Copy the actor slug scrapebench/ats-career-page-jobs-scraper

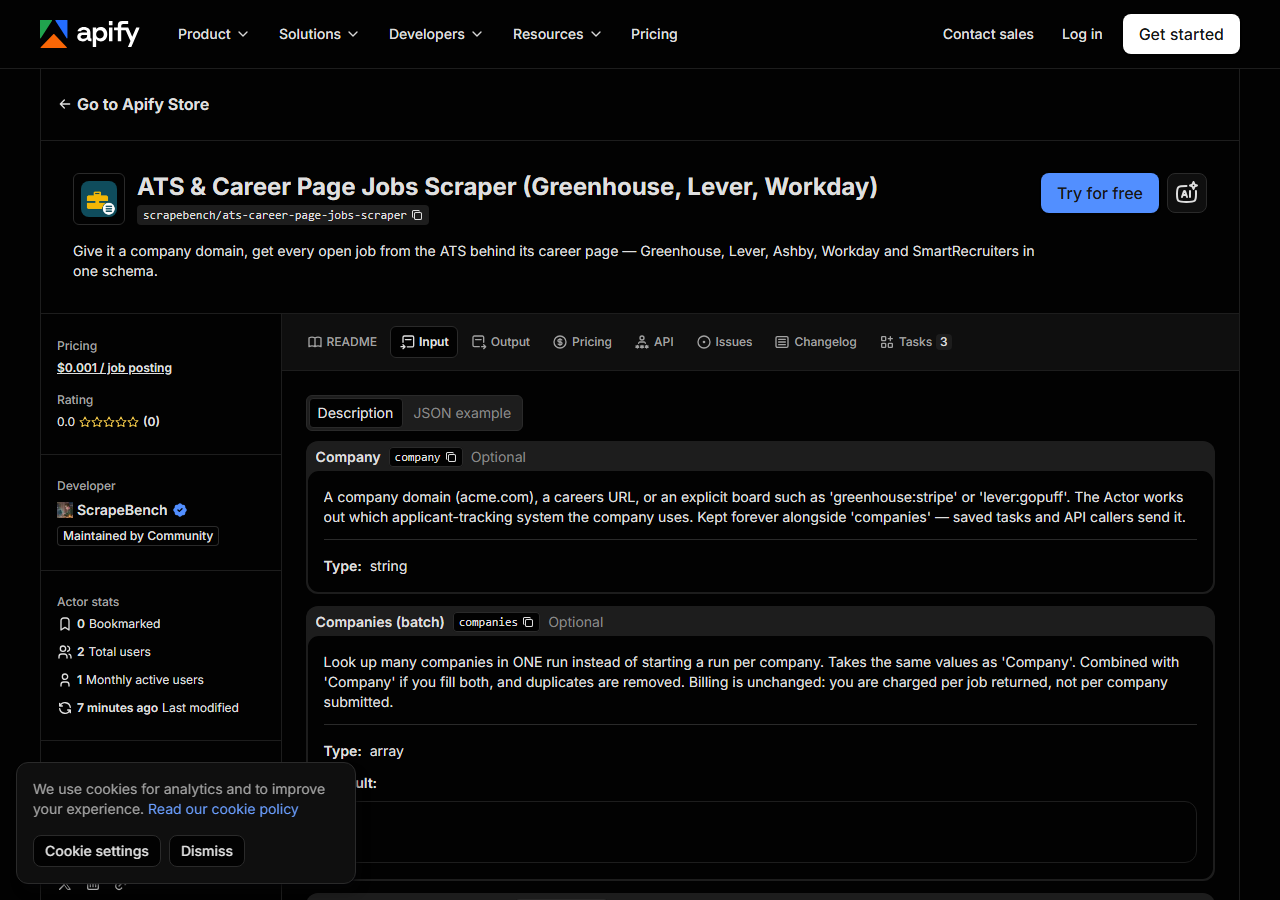(x=418, y=215)
